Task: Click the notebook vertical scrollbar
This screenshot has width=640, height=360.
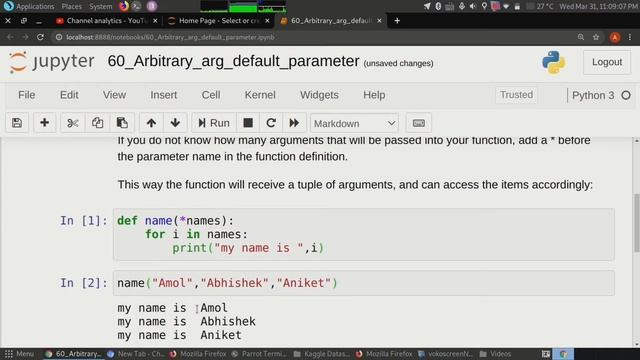Action: [x=636, y=222]
